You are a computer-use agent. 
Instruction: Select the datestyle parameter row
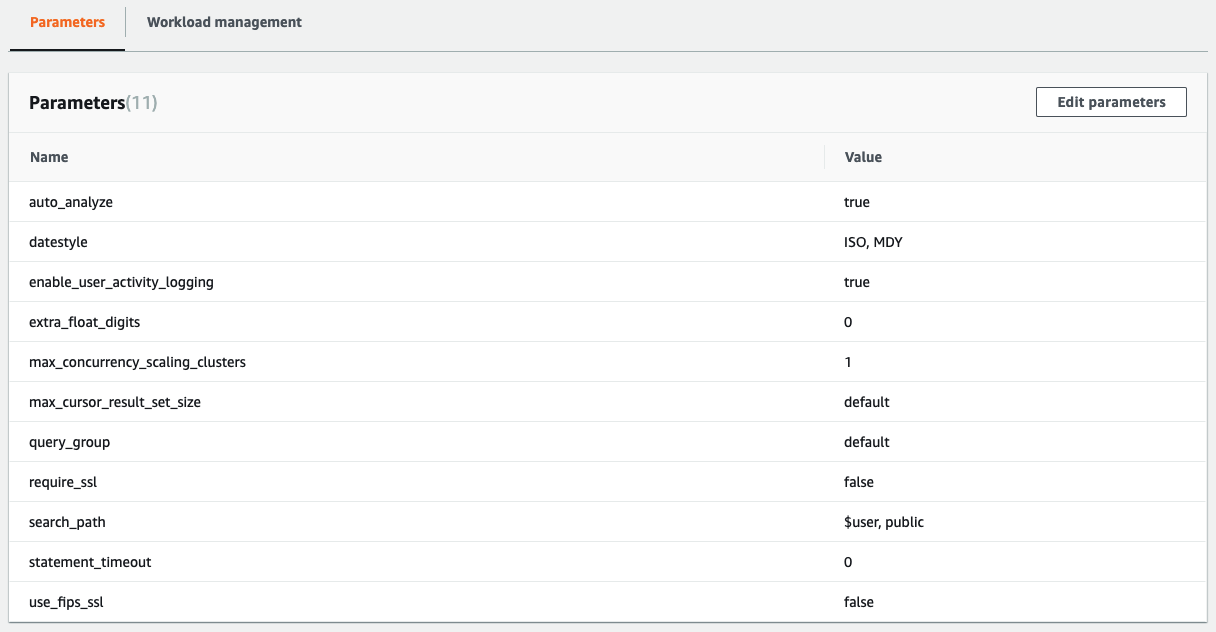[x=58, y=241]
